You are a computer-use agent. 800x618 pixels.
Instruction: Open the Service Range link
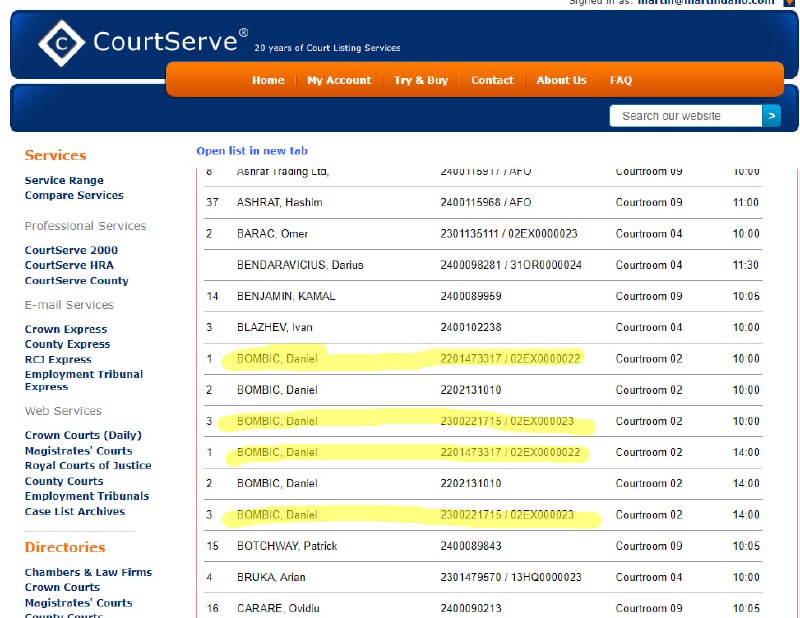[x=64, y=180]
